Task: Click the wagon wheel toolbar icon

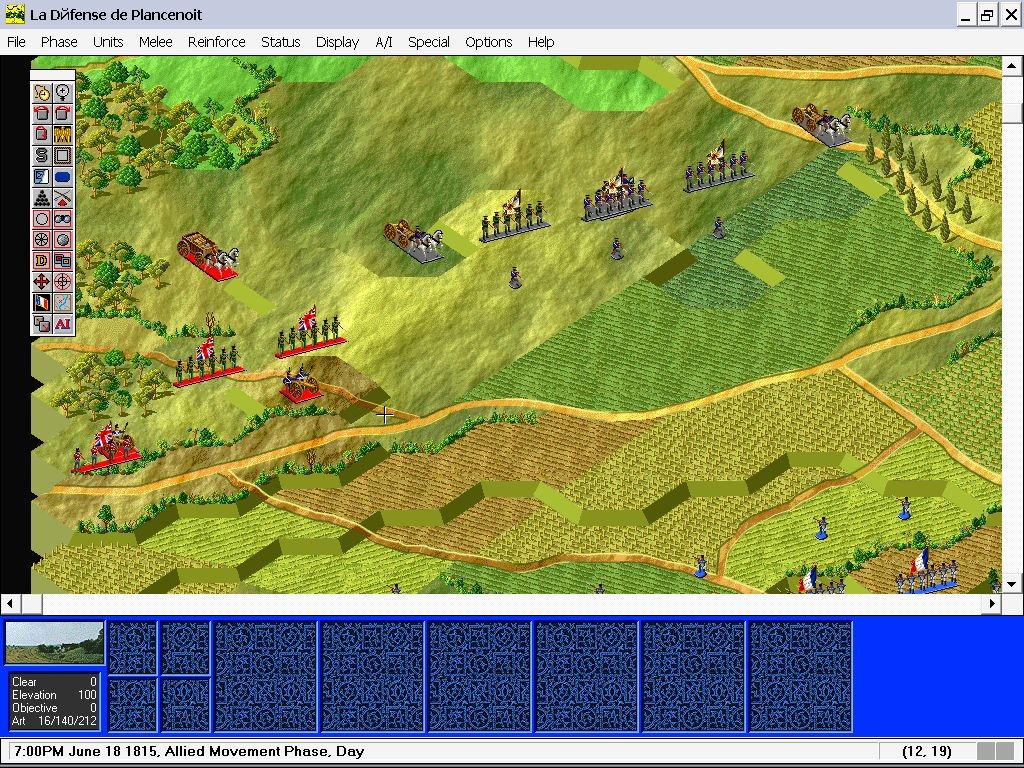Action: click(42, 239)
